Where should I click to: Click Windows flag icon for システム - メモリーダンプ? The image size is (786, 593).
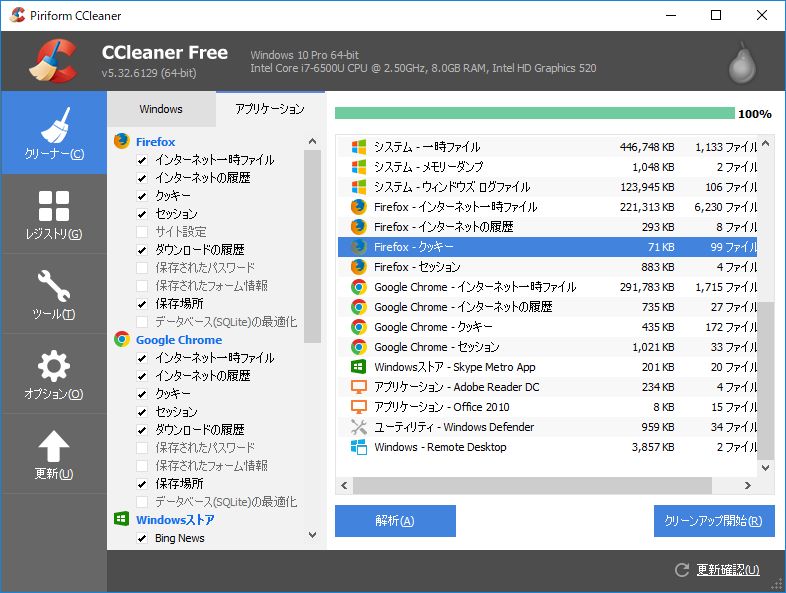(x=359, y=167)
